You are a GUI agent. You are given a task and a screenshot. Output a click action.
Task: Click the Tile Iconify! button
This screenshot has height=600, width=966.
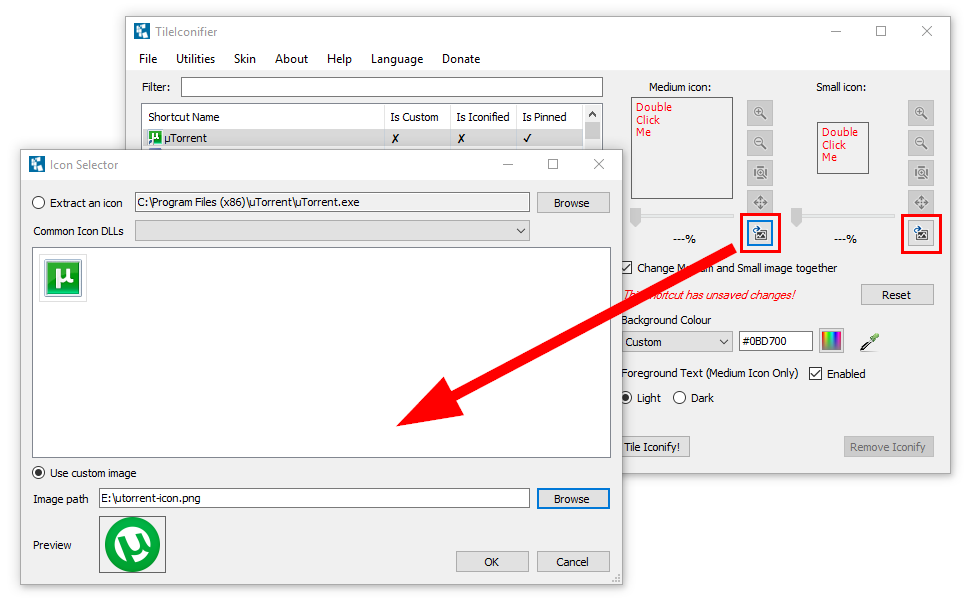(654, 447)
